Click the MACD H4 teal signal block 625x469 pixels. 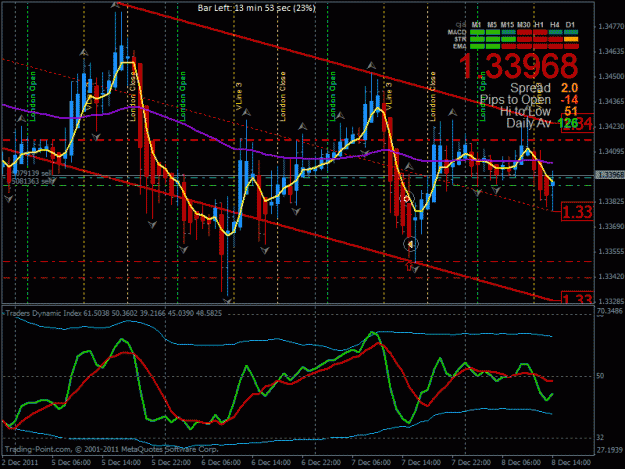[555, 32]
